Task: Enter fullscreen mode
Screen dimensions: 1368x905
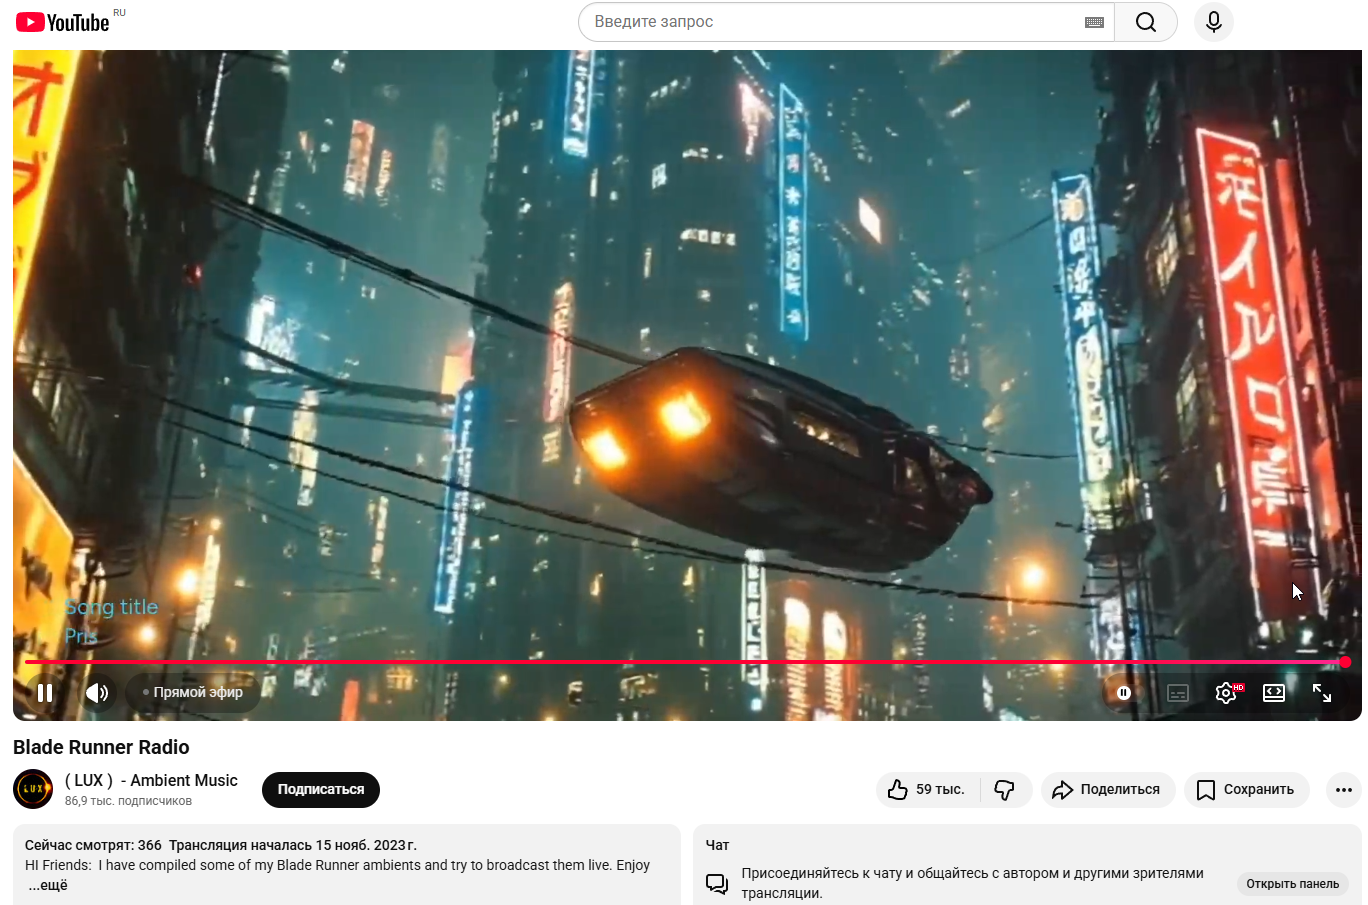Action: pyautogui.click(x=1322, y=692)
